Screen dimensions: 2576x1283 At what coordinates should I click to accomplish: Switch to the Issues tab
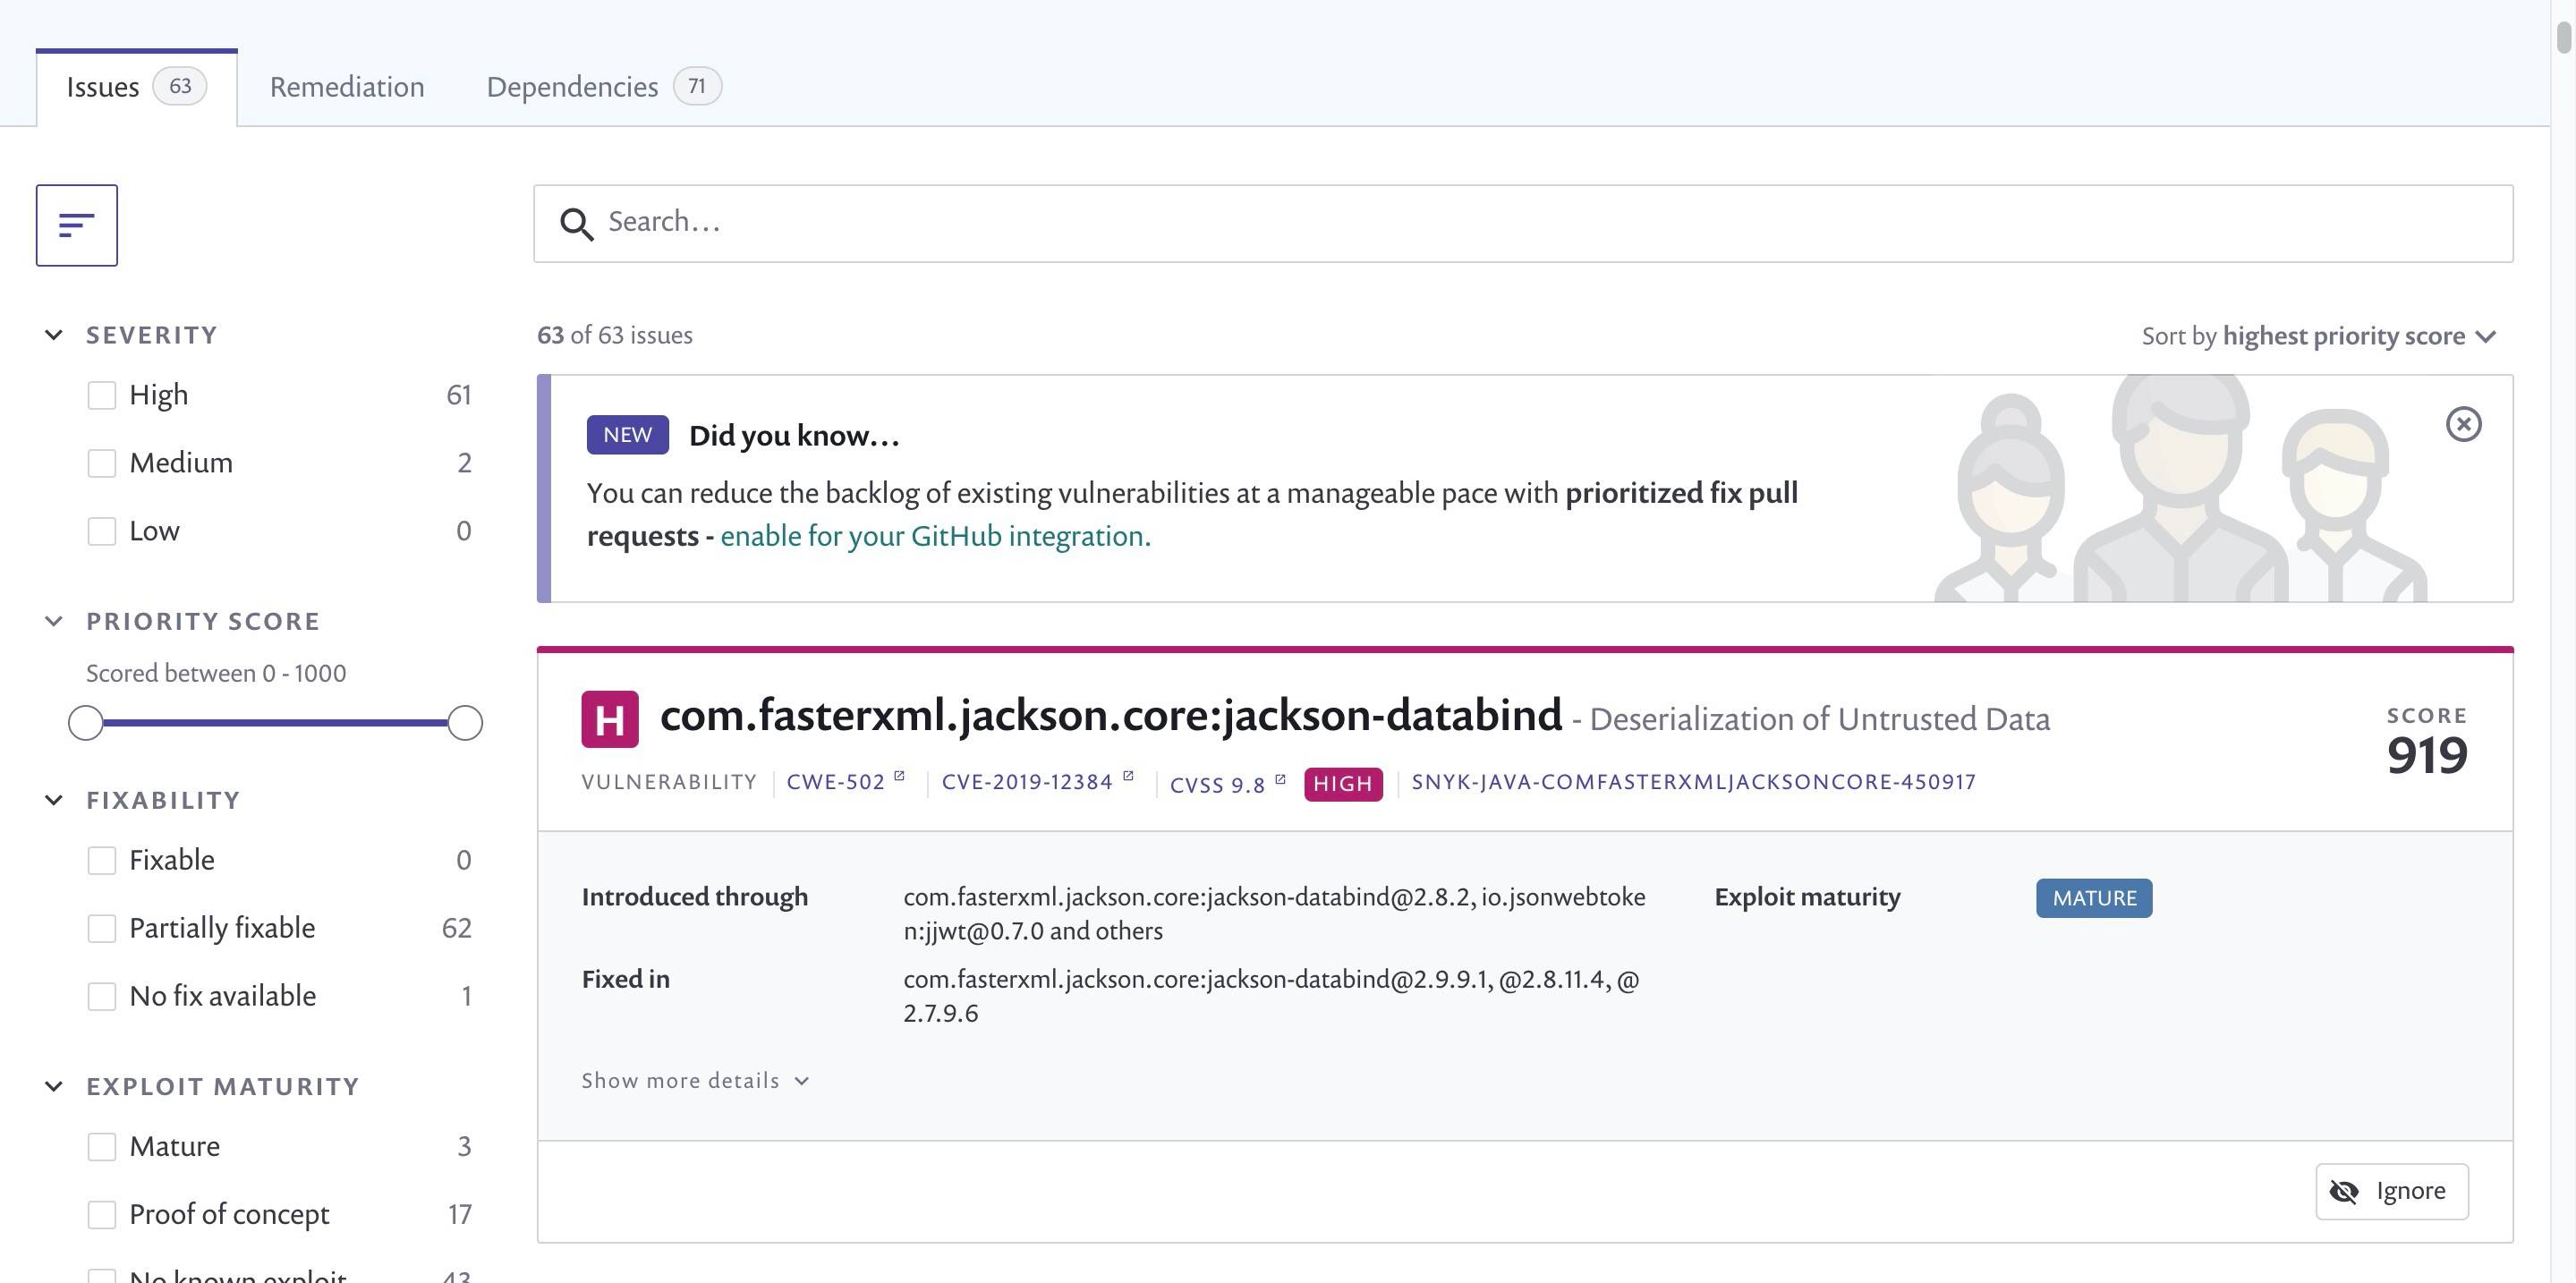pos(137,87)
